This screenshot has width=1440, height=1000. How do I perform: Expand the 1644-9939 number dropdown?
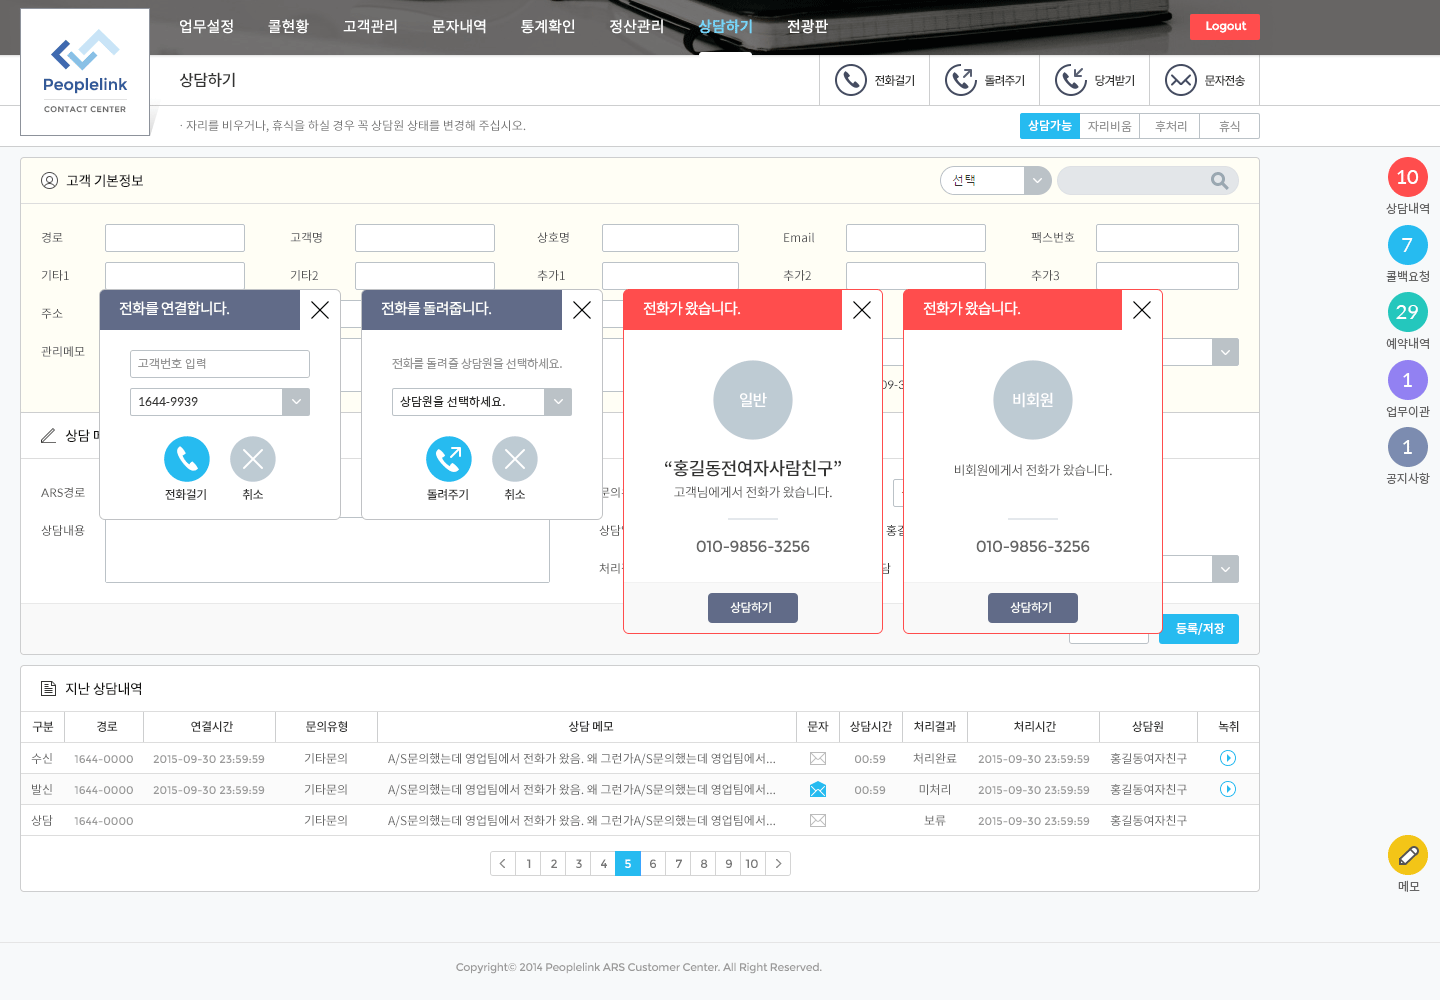296,402
